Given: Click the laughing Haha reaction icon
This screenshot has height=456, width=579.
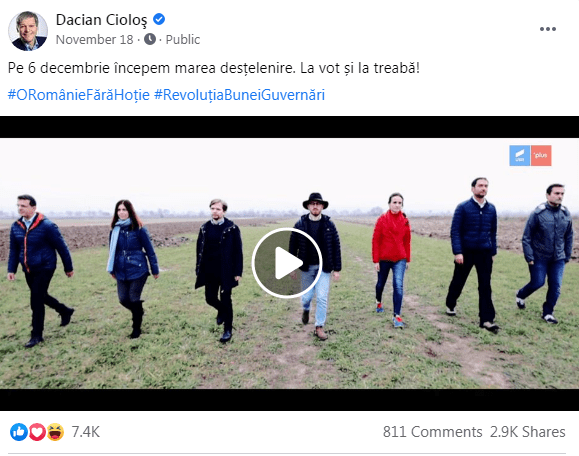Looking at the screenshot, I should 55,432.
